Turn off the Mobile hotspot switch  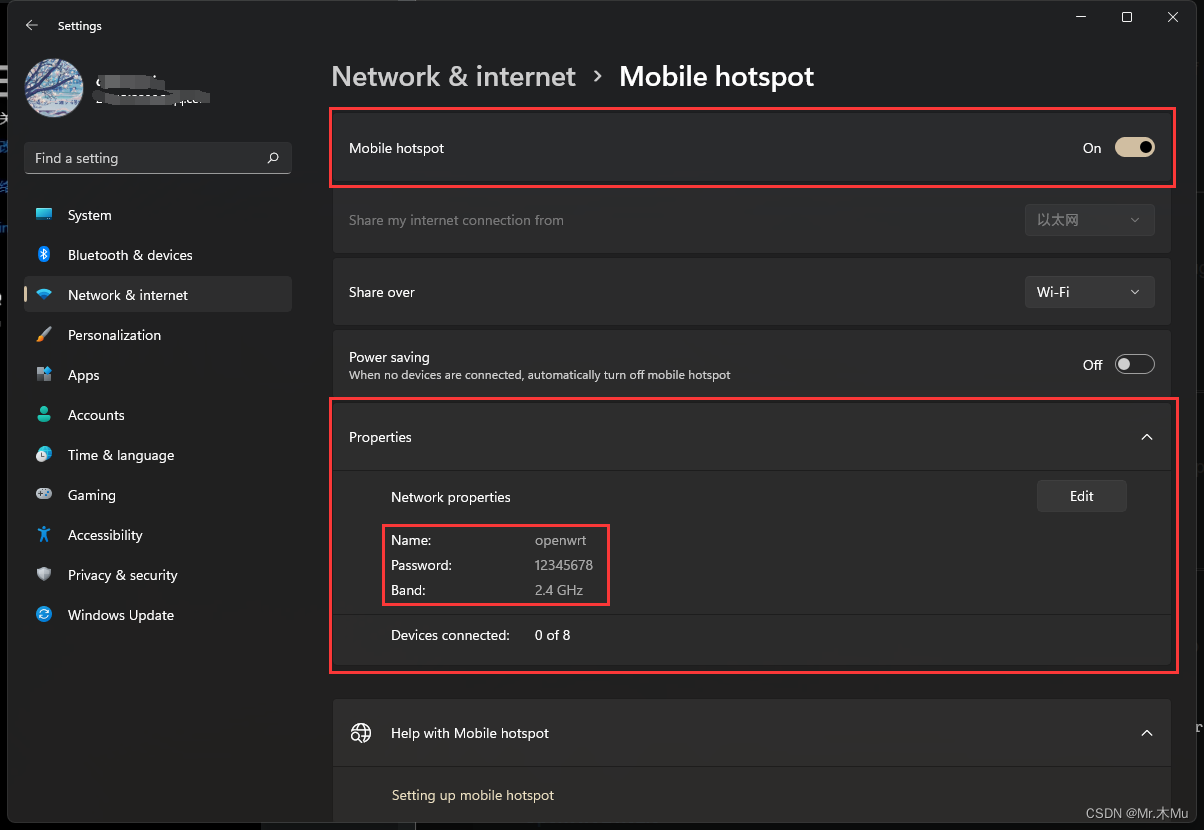pos(1134,147)
